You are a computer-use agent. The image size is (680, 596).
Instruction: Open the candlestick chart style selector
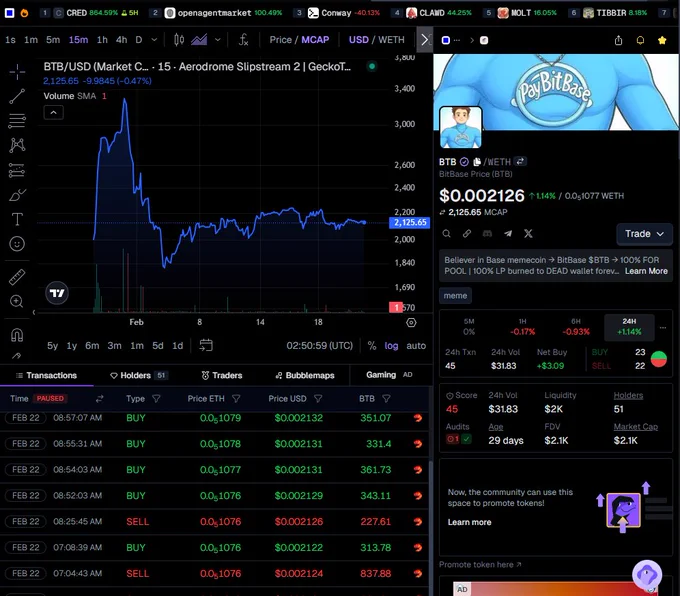click(x=179, y=40)
